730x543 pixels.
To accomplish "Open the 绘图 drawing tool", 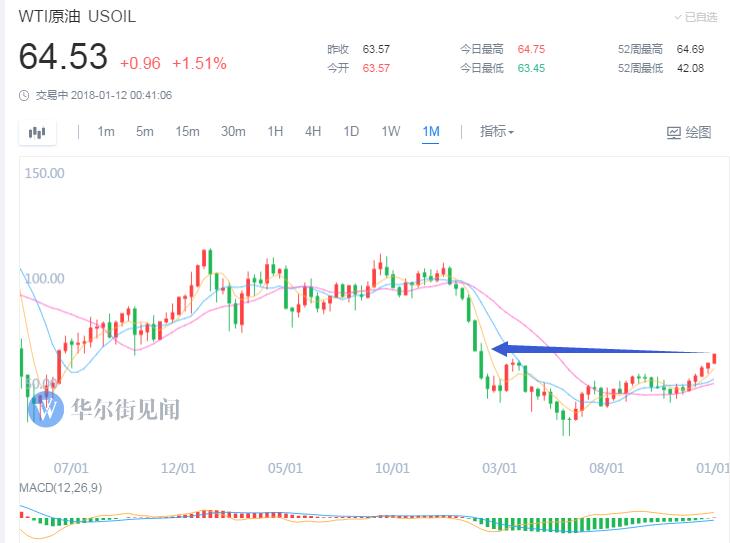I will [x=689, y=132].
